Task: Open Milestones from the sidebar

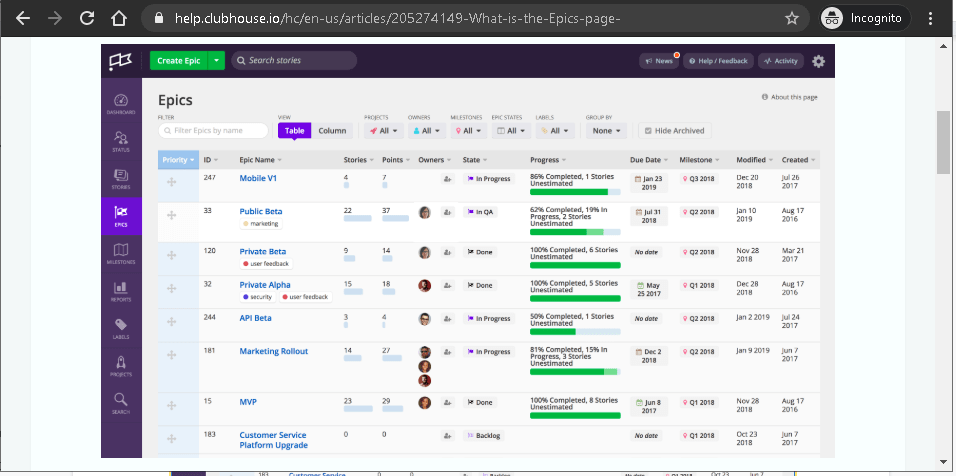Action: (x=121, y=252)
